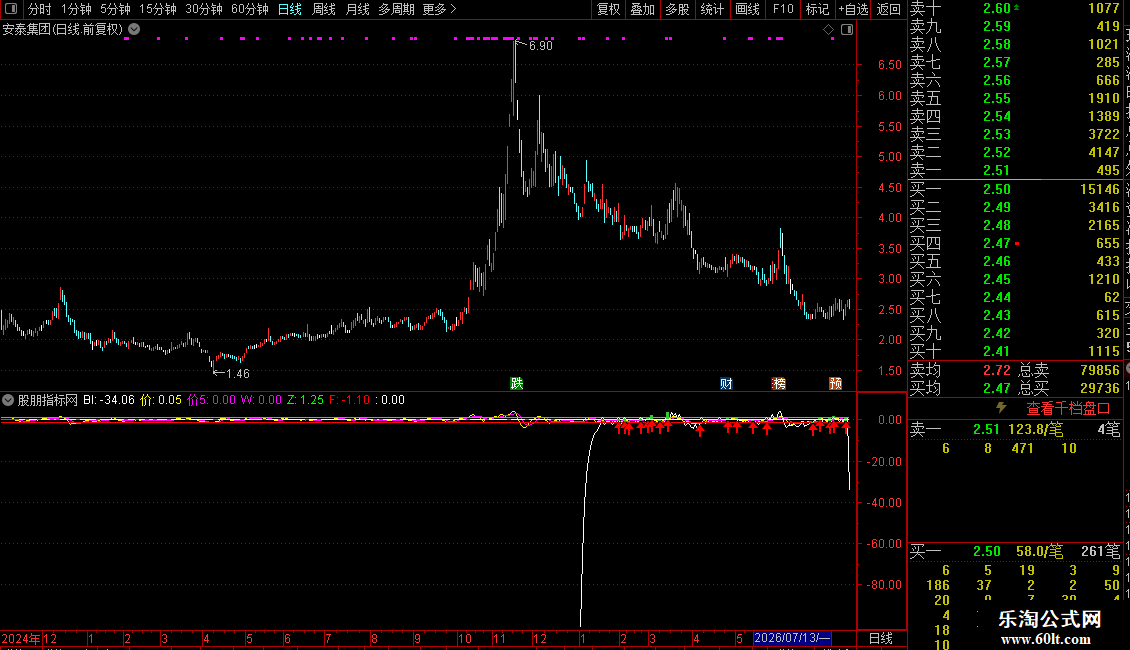Click the 15146 buy-one volume
The height and width of the screenshot is (650, 1130).
[1100, 189]
